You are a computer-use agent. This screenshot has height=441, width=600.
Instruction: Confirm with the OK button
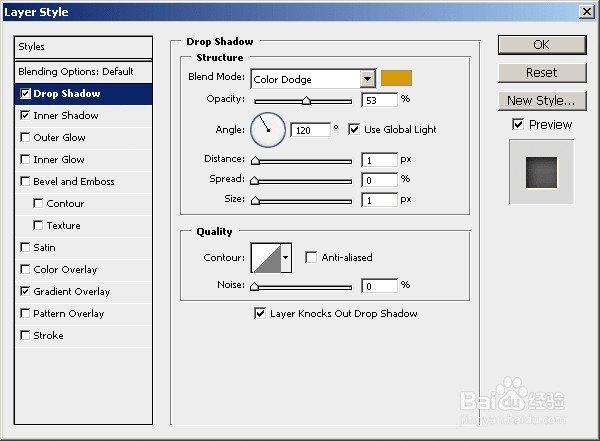542,45
